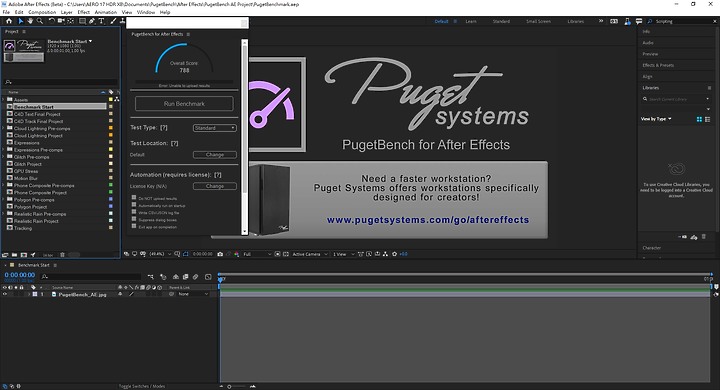
Task: Open the 1 View layout dropdown
Action: 343,254
